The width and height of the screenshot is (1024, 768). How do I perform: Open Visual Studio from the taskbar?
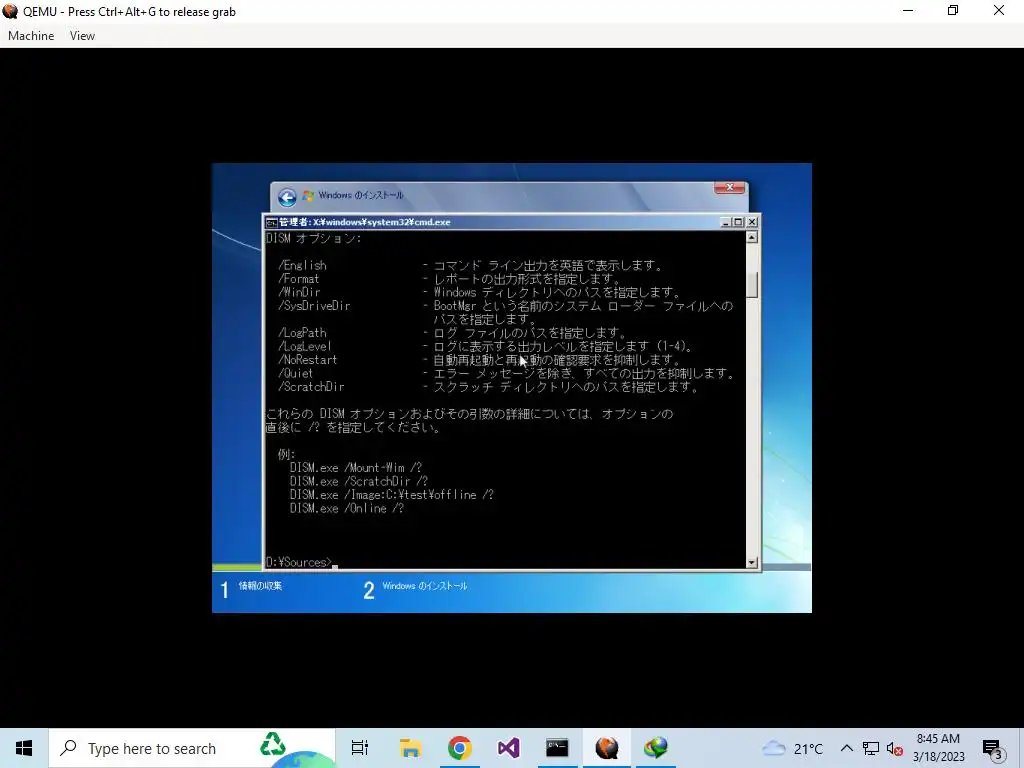509,748
